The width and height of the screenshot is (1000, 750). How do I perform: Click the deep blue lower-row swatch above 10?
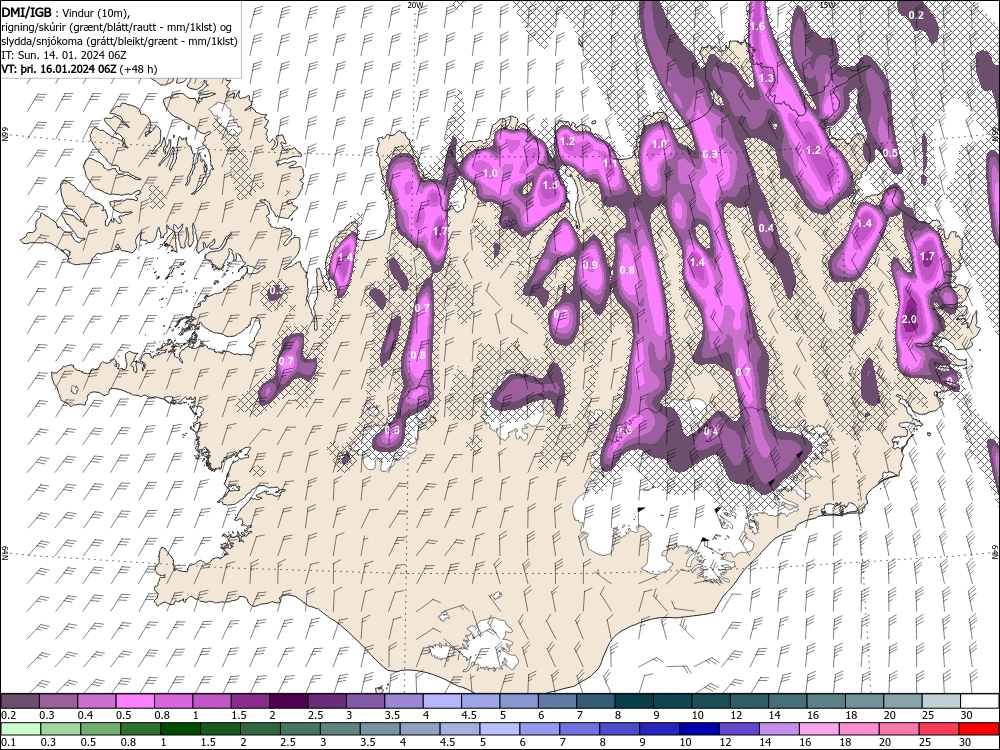[698, 729]
